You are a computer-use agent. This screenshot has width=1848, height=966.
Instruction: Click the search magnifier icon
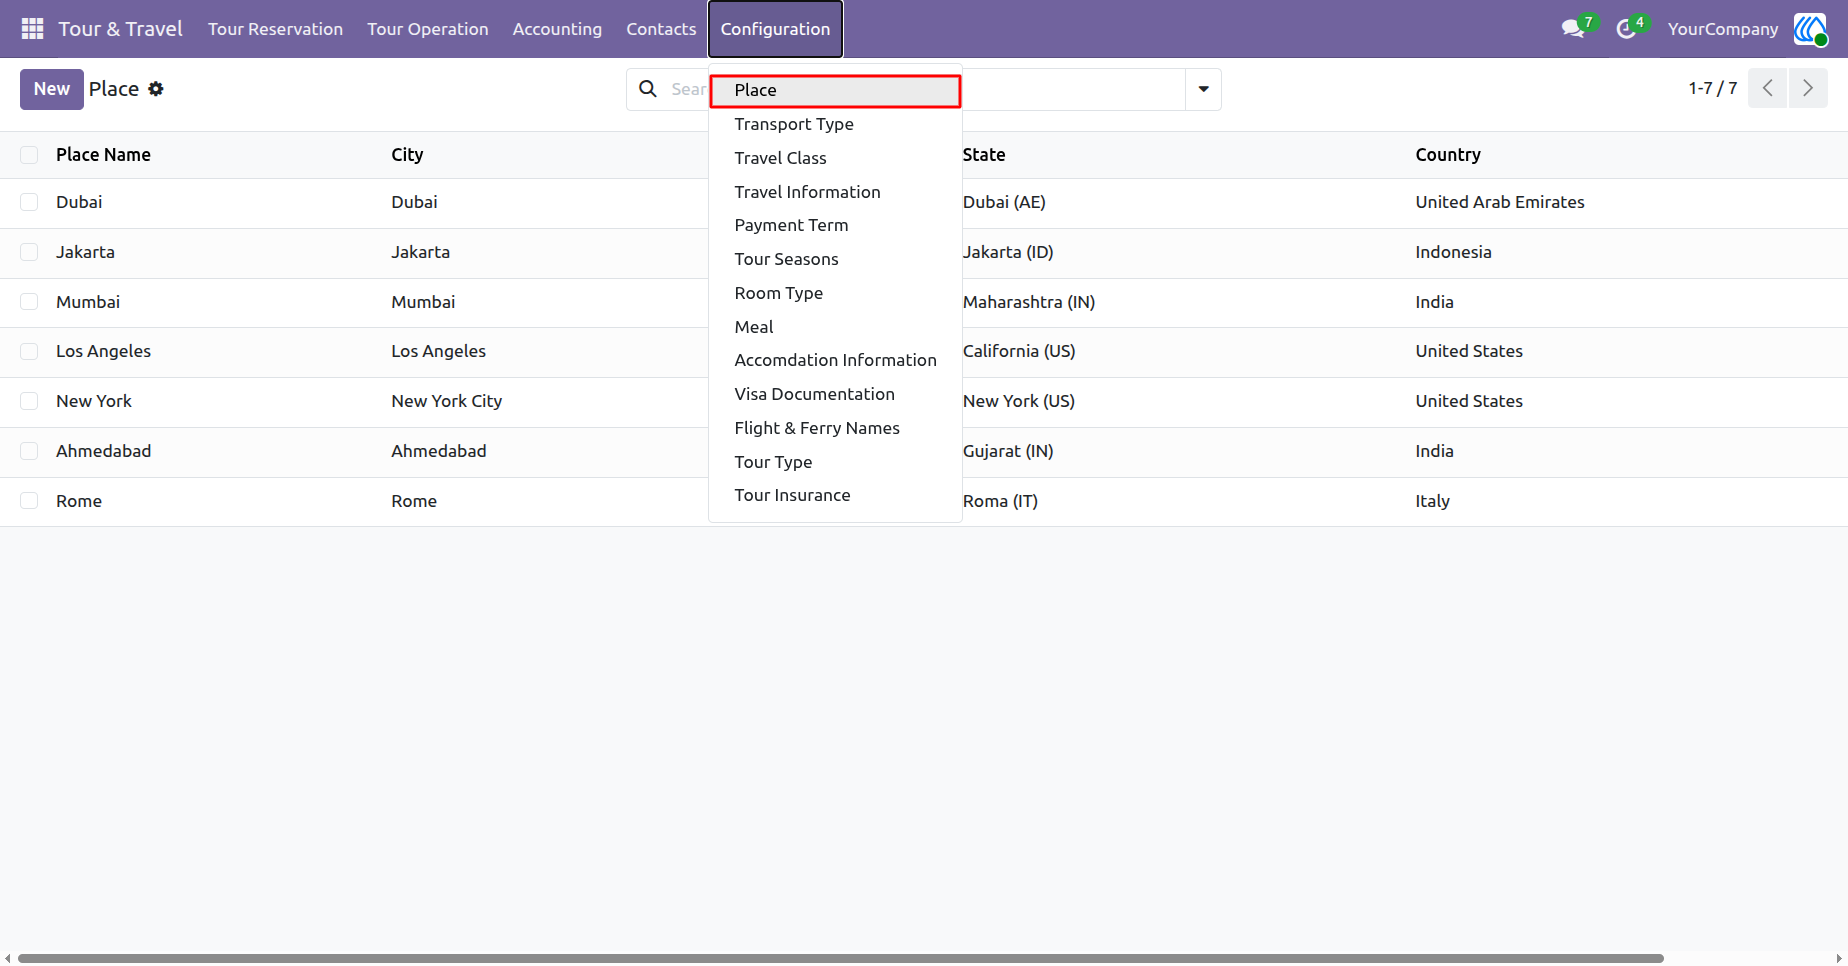coord(648,89)
